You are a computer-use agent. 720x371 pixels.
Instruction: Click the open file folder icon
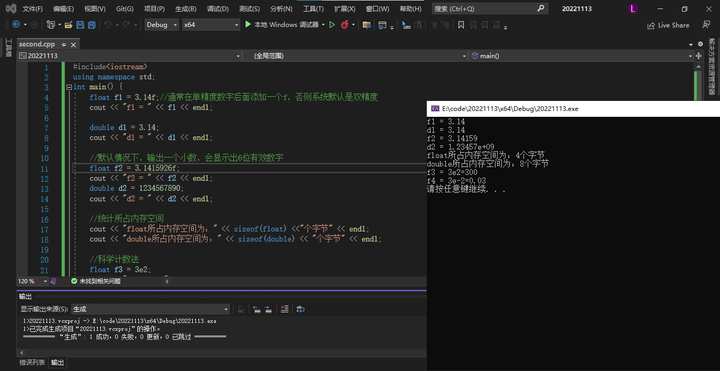[x=68, y=25]
